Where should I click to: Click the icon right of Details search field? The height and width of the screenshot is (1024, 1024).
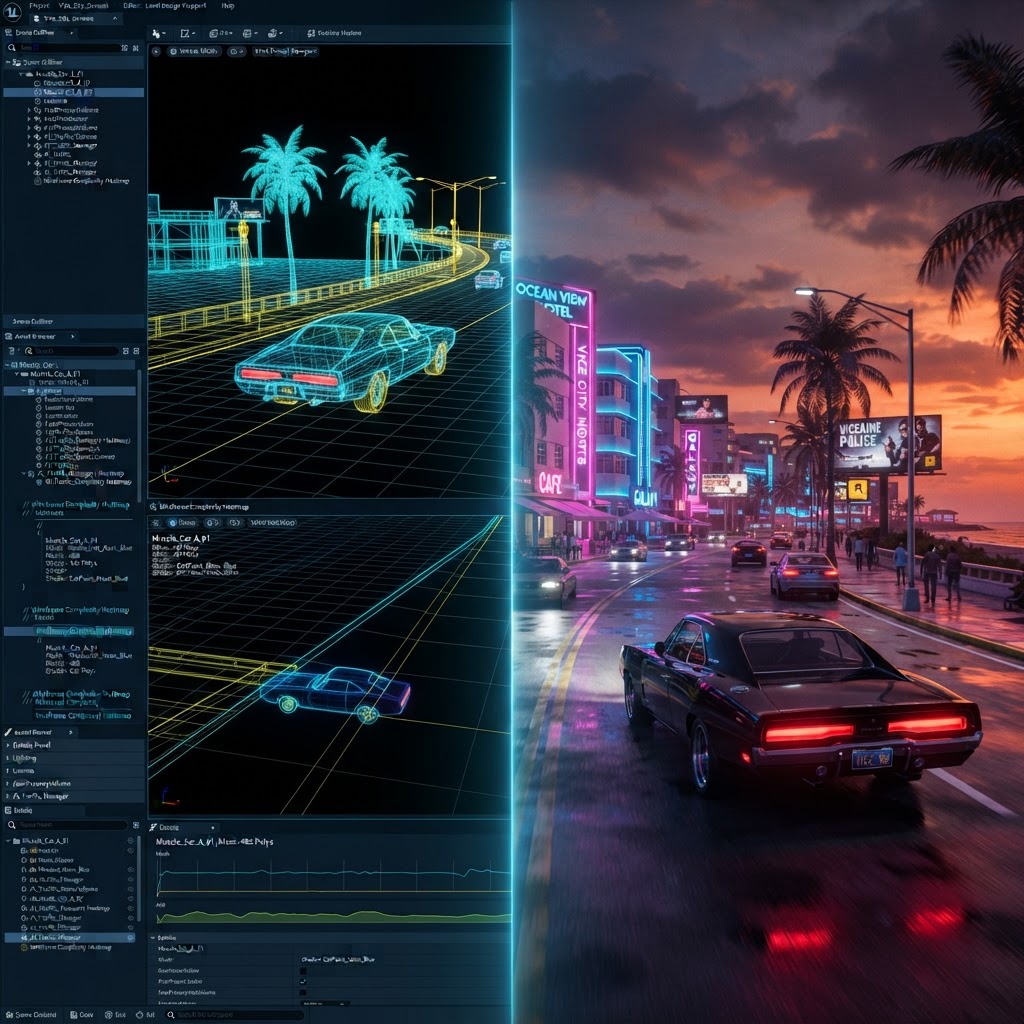[x=136, y=825]
